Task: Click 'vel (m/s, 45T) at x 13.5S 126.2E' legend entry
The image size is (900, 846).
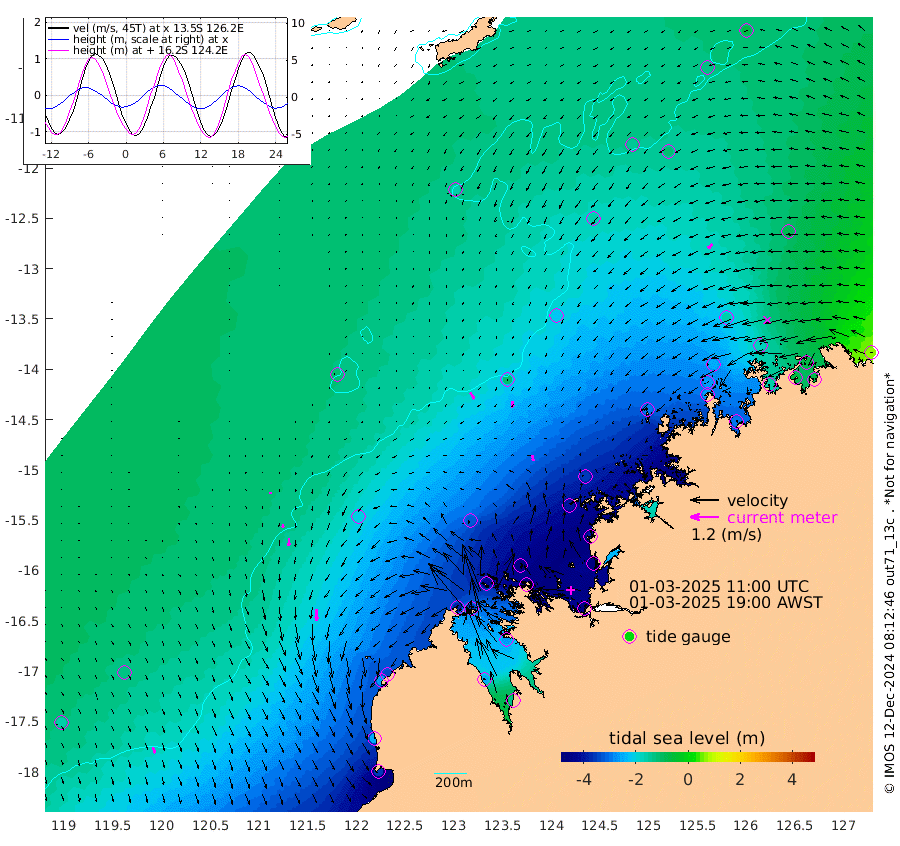Action: [158, 28]
